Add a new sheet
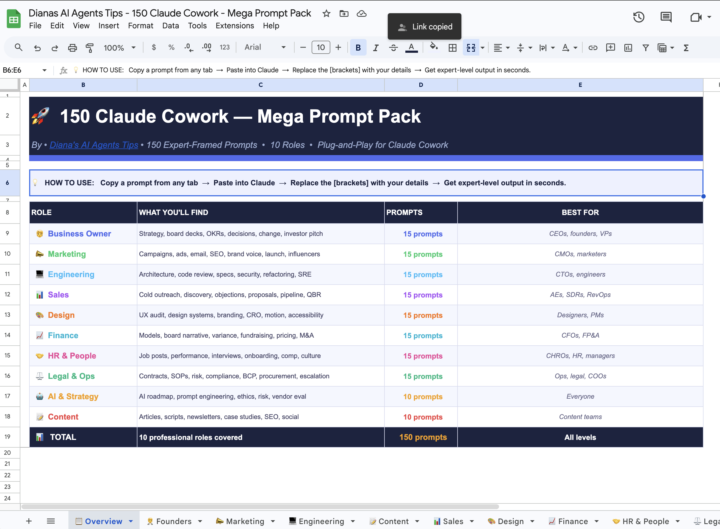Viewport: 720px width, 529px height. [28, 521]
